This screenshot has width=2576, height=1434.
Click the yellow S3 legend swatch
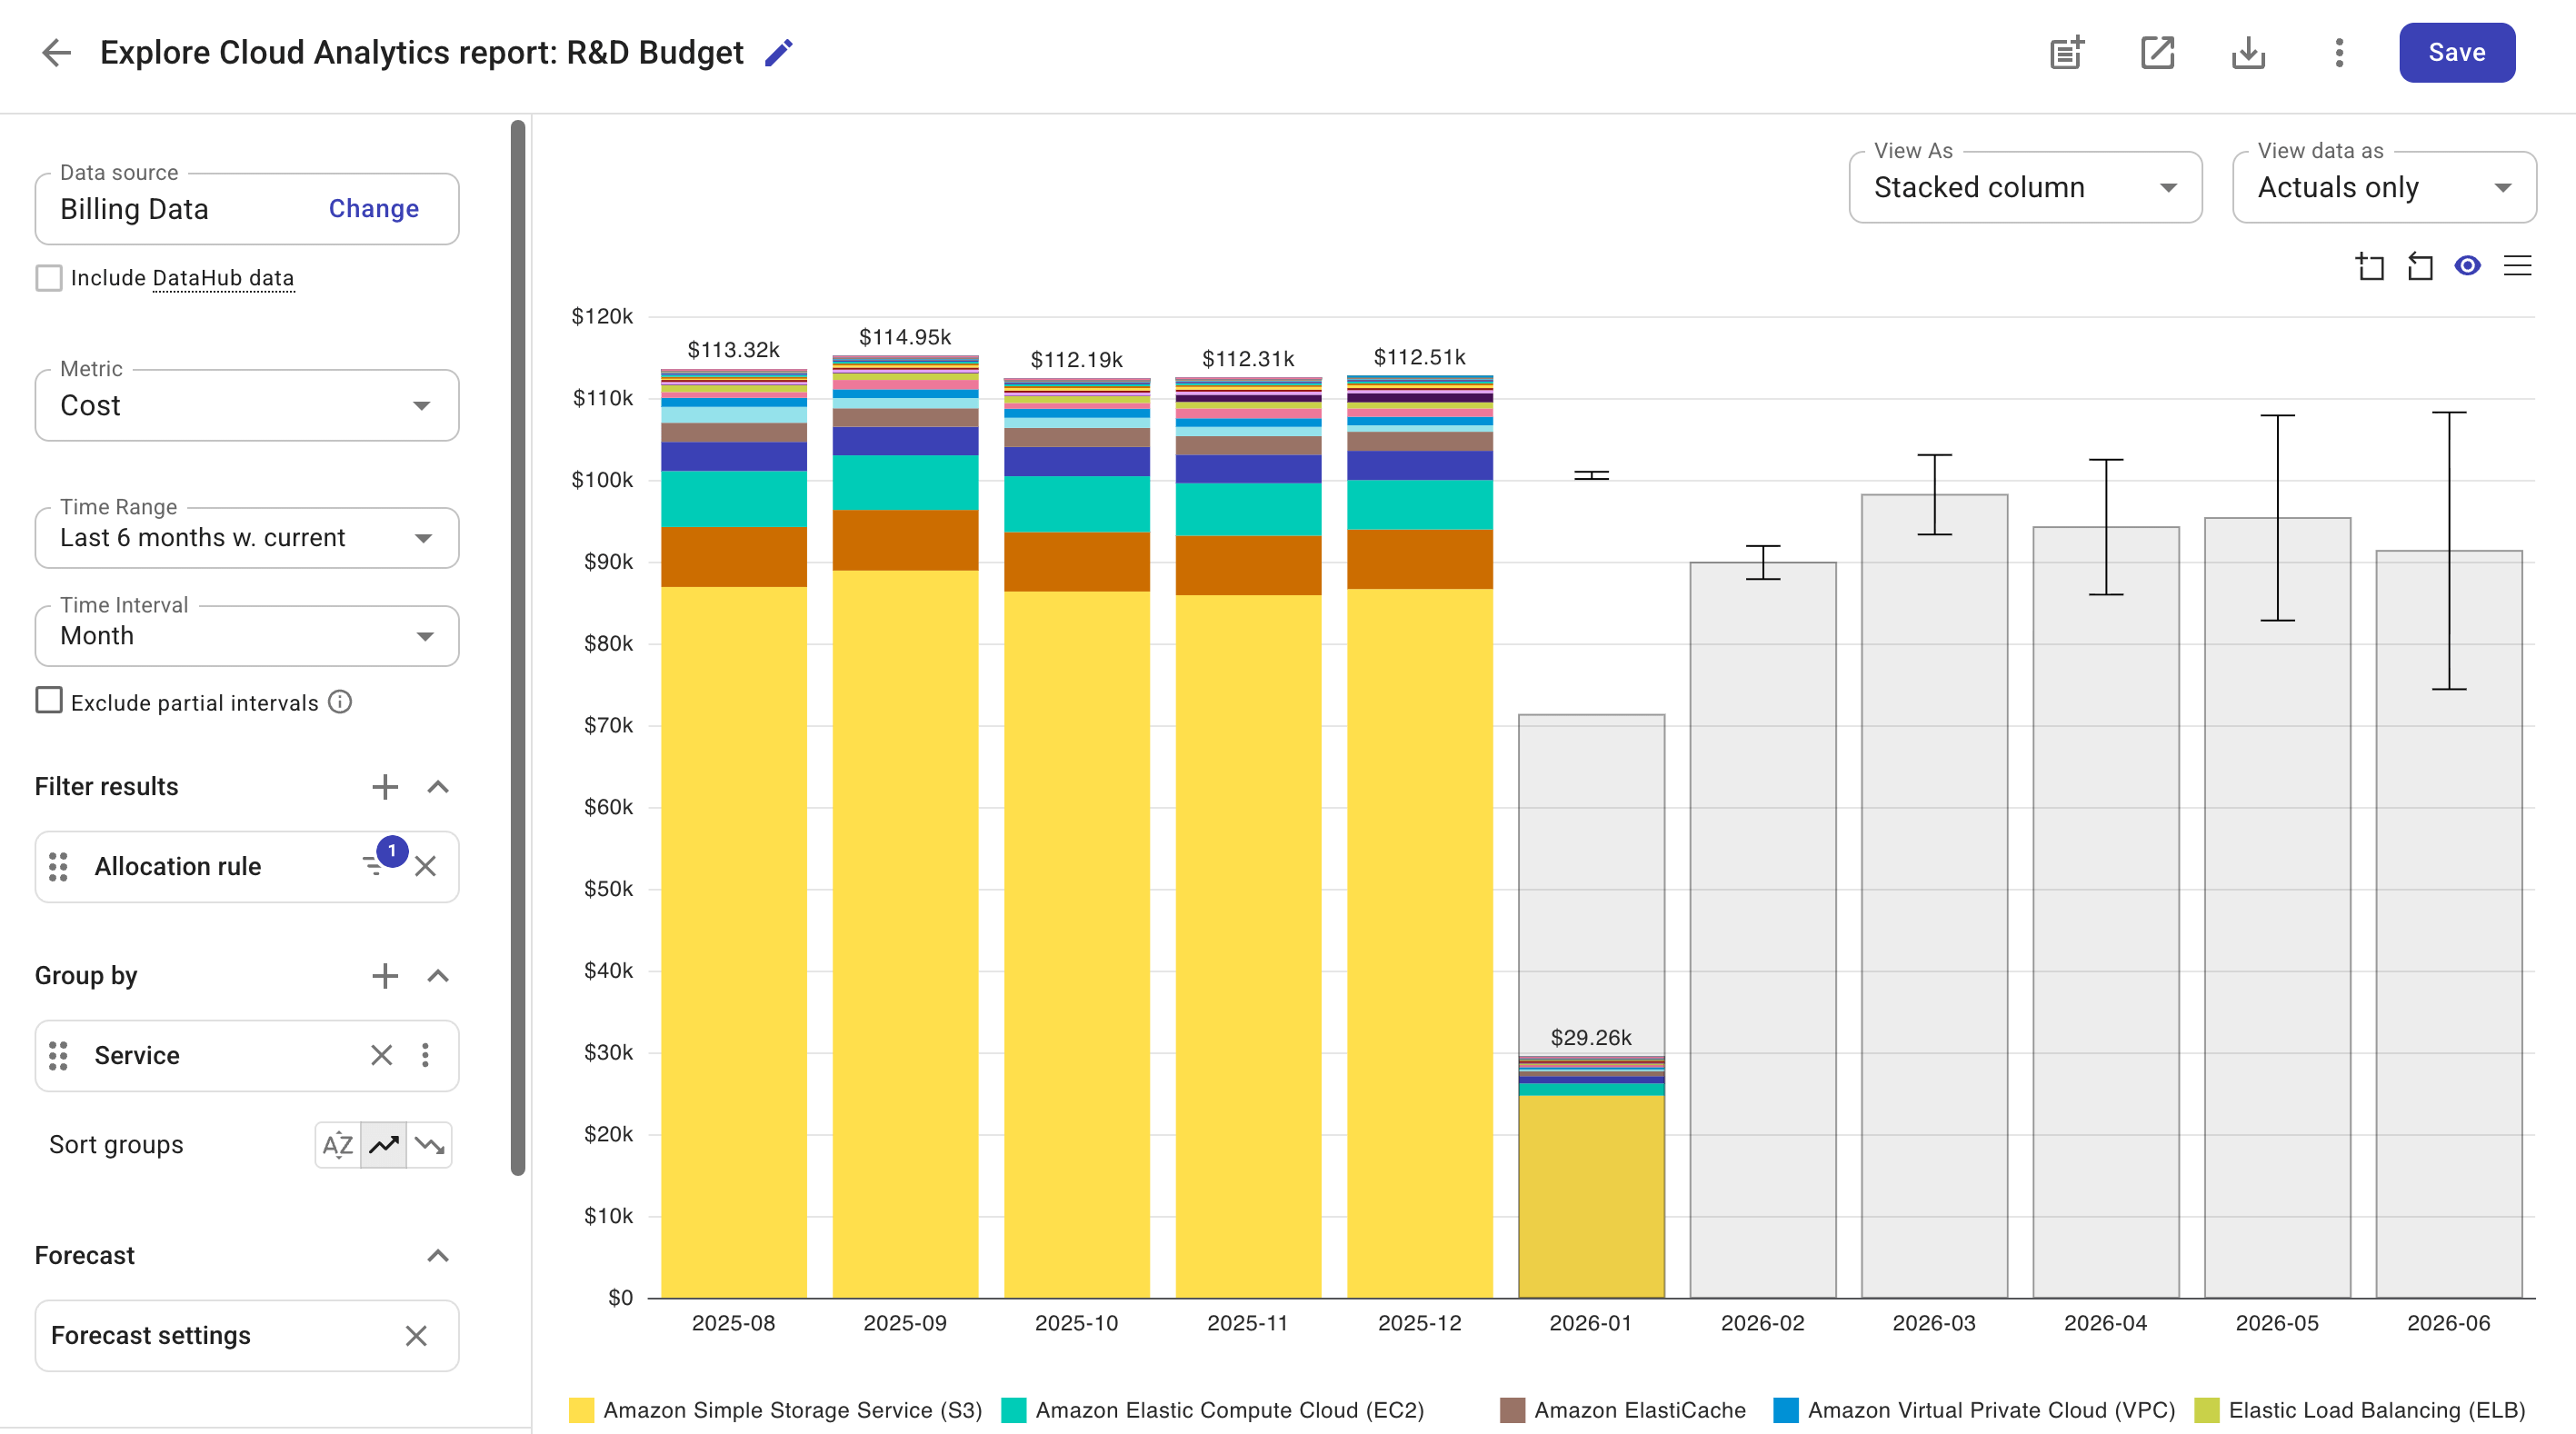click(581, 1411)
